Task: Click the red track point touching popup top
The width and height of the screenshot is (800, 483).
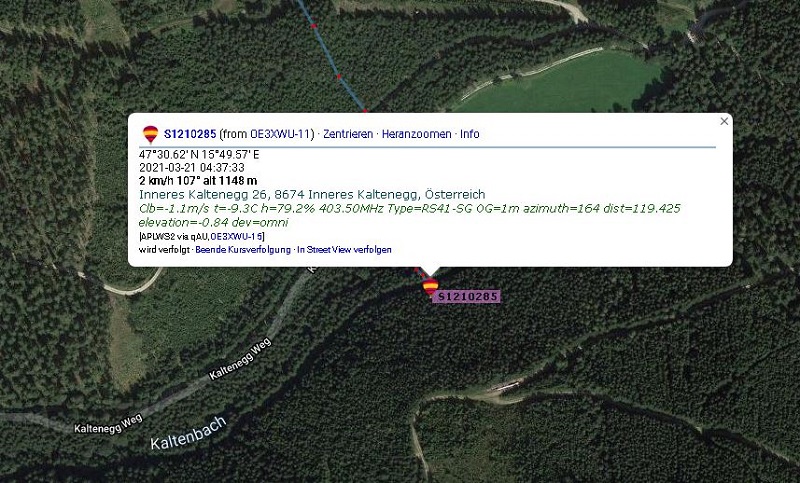Action: 365,110
